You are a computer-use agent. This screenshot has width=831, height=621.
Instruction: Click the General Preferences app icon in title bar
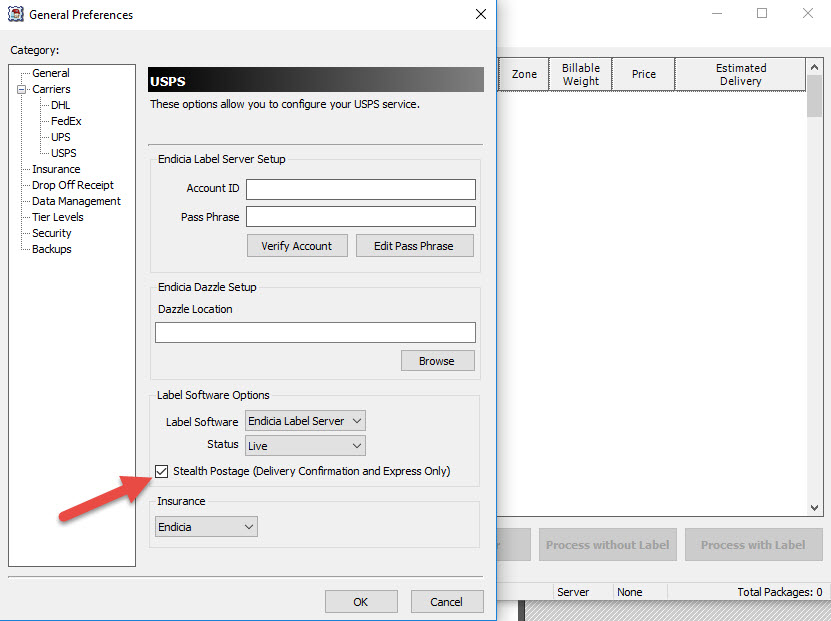15,14
